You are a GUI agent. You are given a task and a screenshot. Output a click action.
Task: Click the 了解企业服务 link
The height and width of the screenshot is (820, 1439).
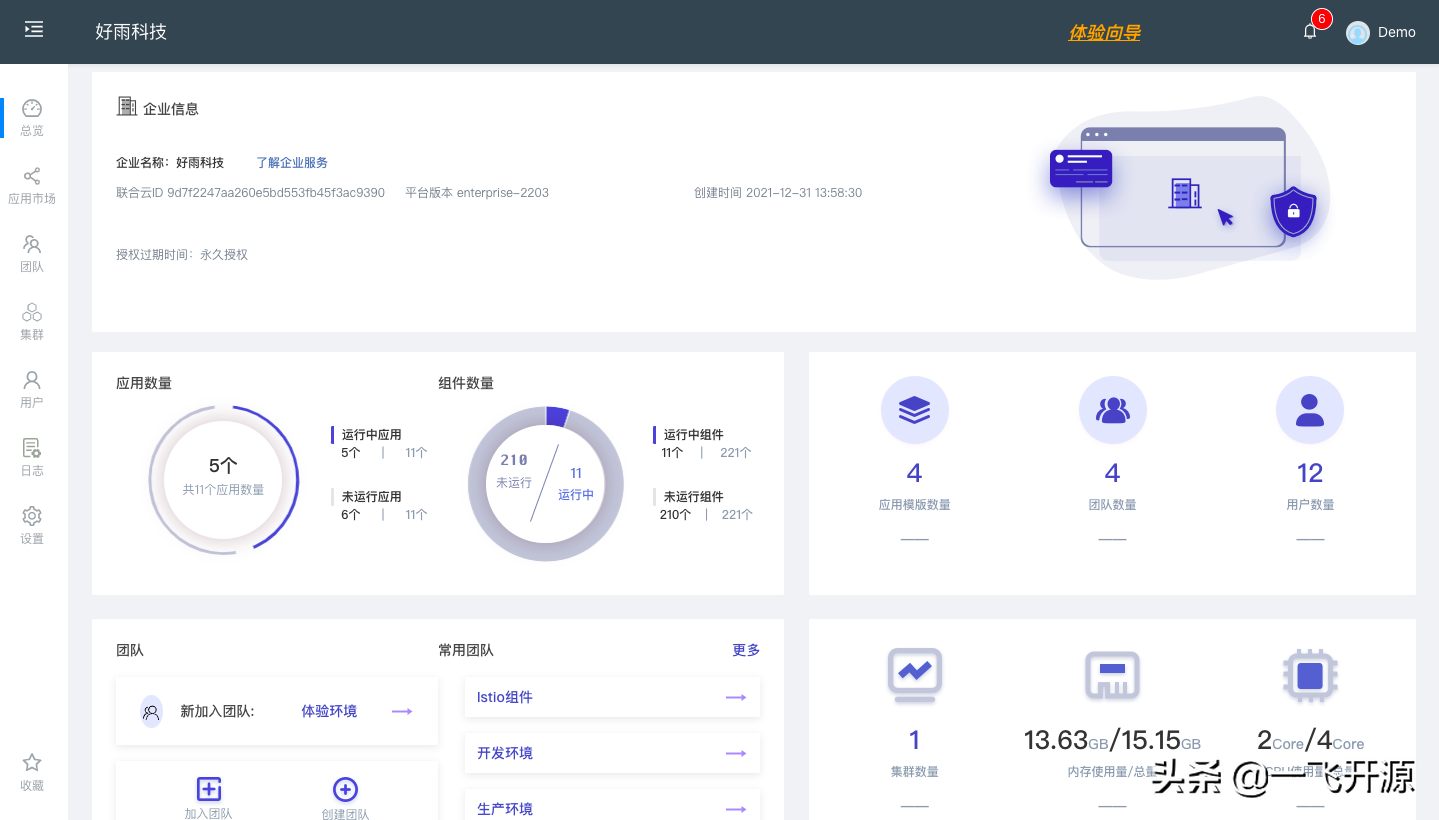pyautogui.click(x=291, y=162)
